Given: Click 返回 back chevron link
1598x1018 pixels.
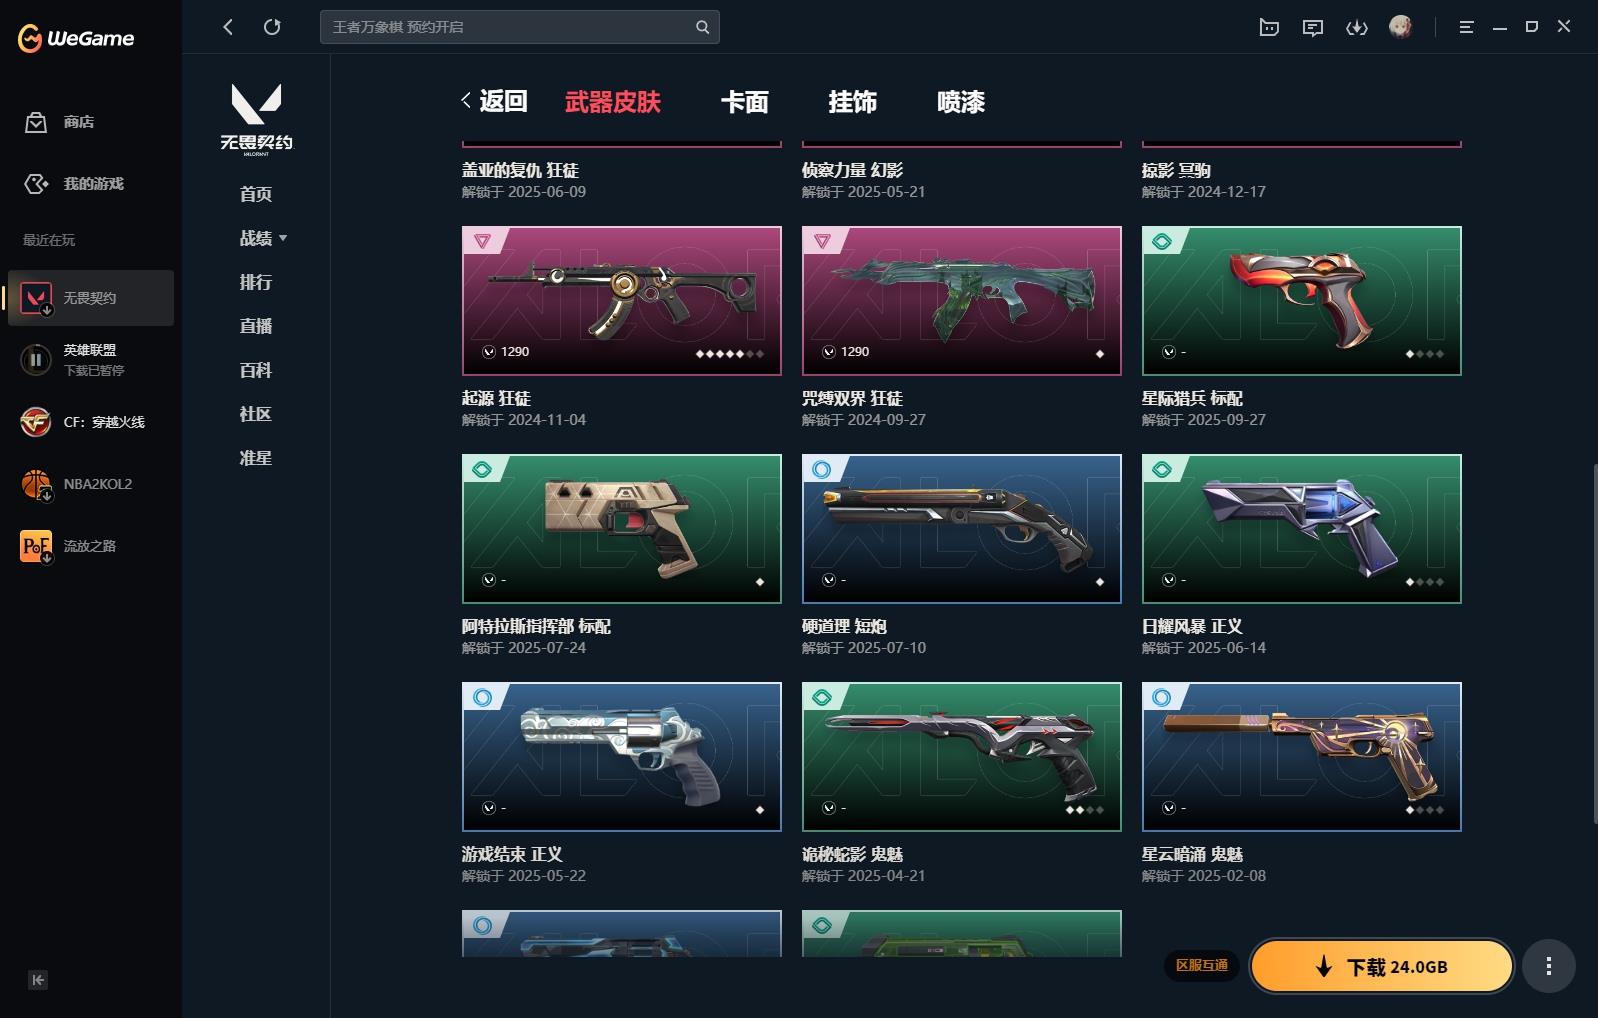Looking at the screenshot, I should coord(494,101).
